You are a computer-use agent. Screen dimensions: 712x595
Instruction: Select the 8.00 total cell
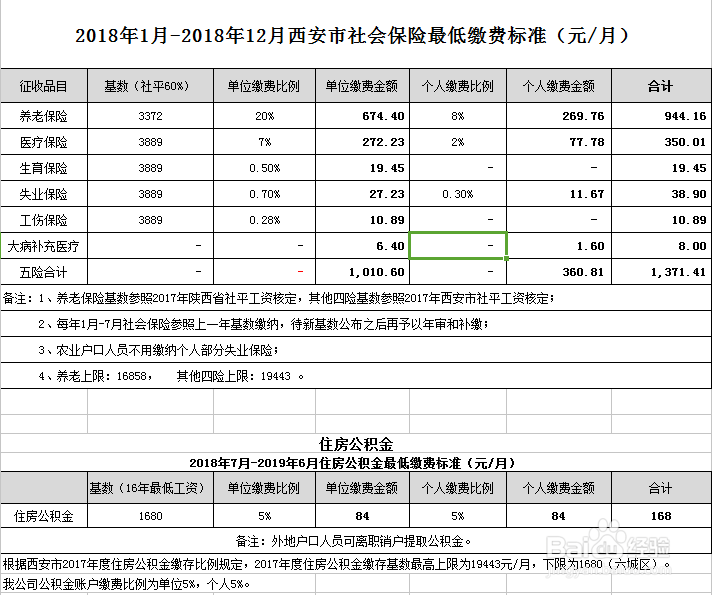coord(661,246)
